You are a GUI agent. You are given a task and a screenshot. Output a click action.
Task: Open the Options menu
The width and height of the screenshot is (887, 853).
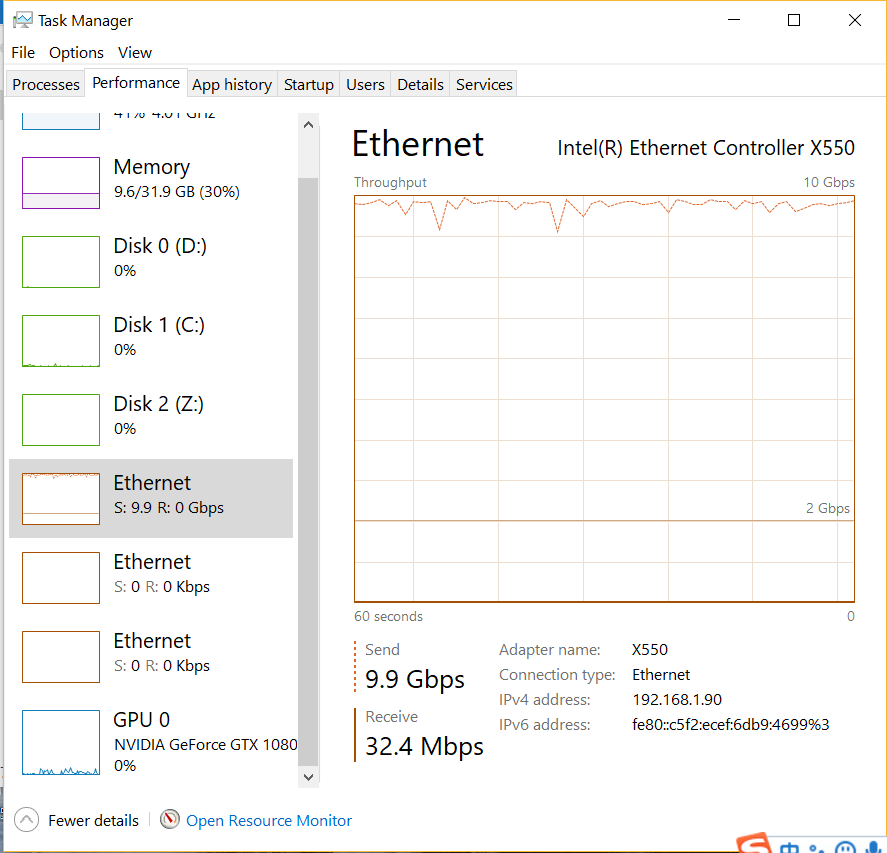coord(76,53)
